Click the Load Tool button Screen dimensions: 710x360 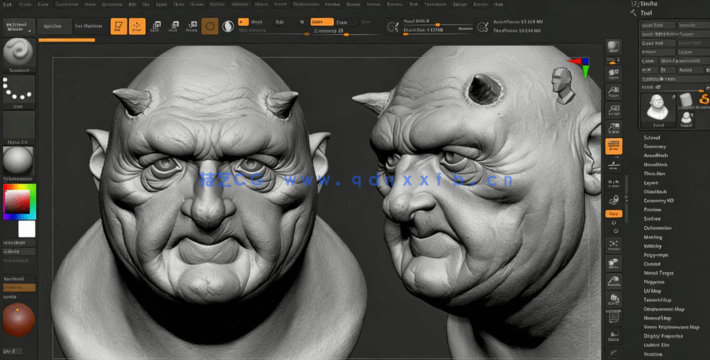point(659,25)
